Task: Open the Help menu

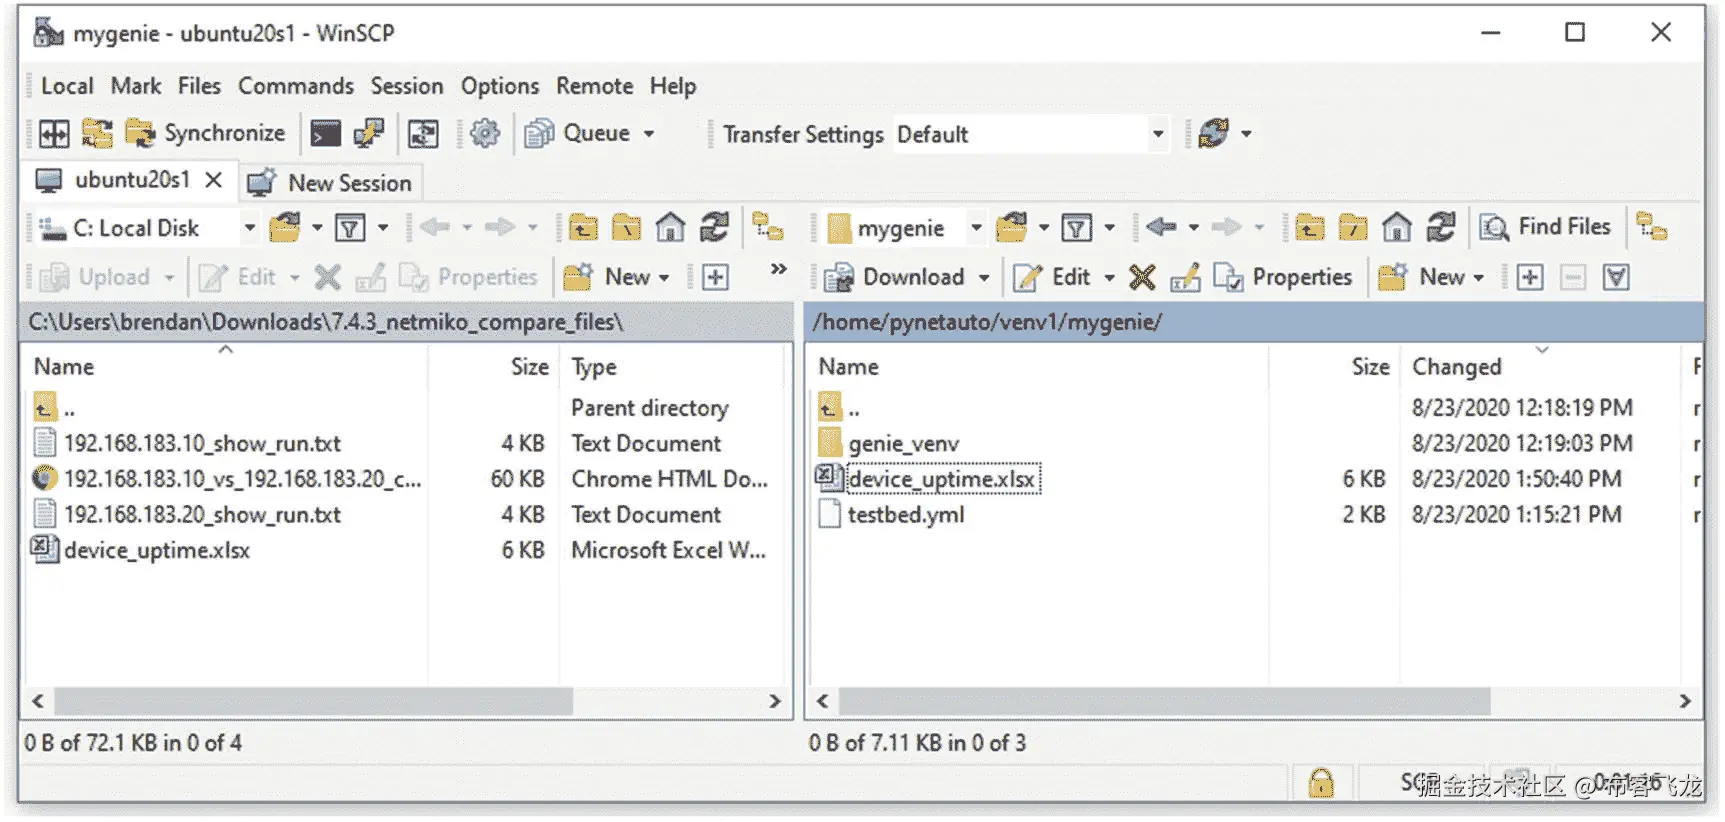Action: click(673, 86)
